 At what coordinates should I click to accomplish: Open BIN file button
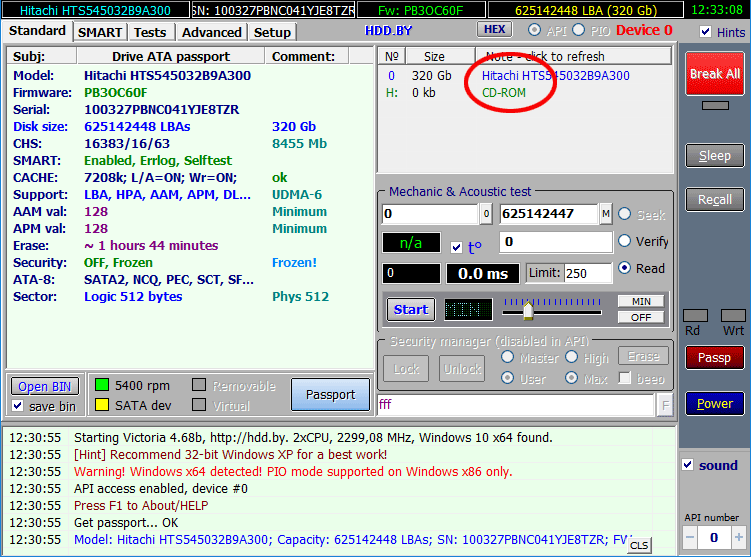pyautogui.click(x=45, y=386)
